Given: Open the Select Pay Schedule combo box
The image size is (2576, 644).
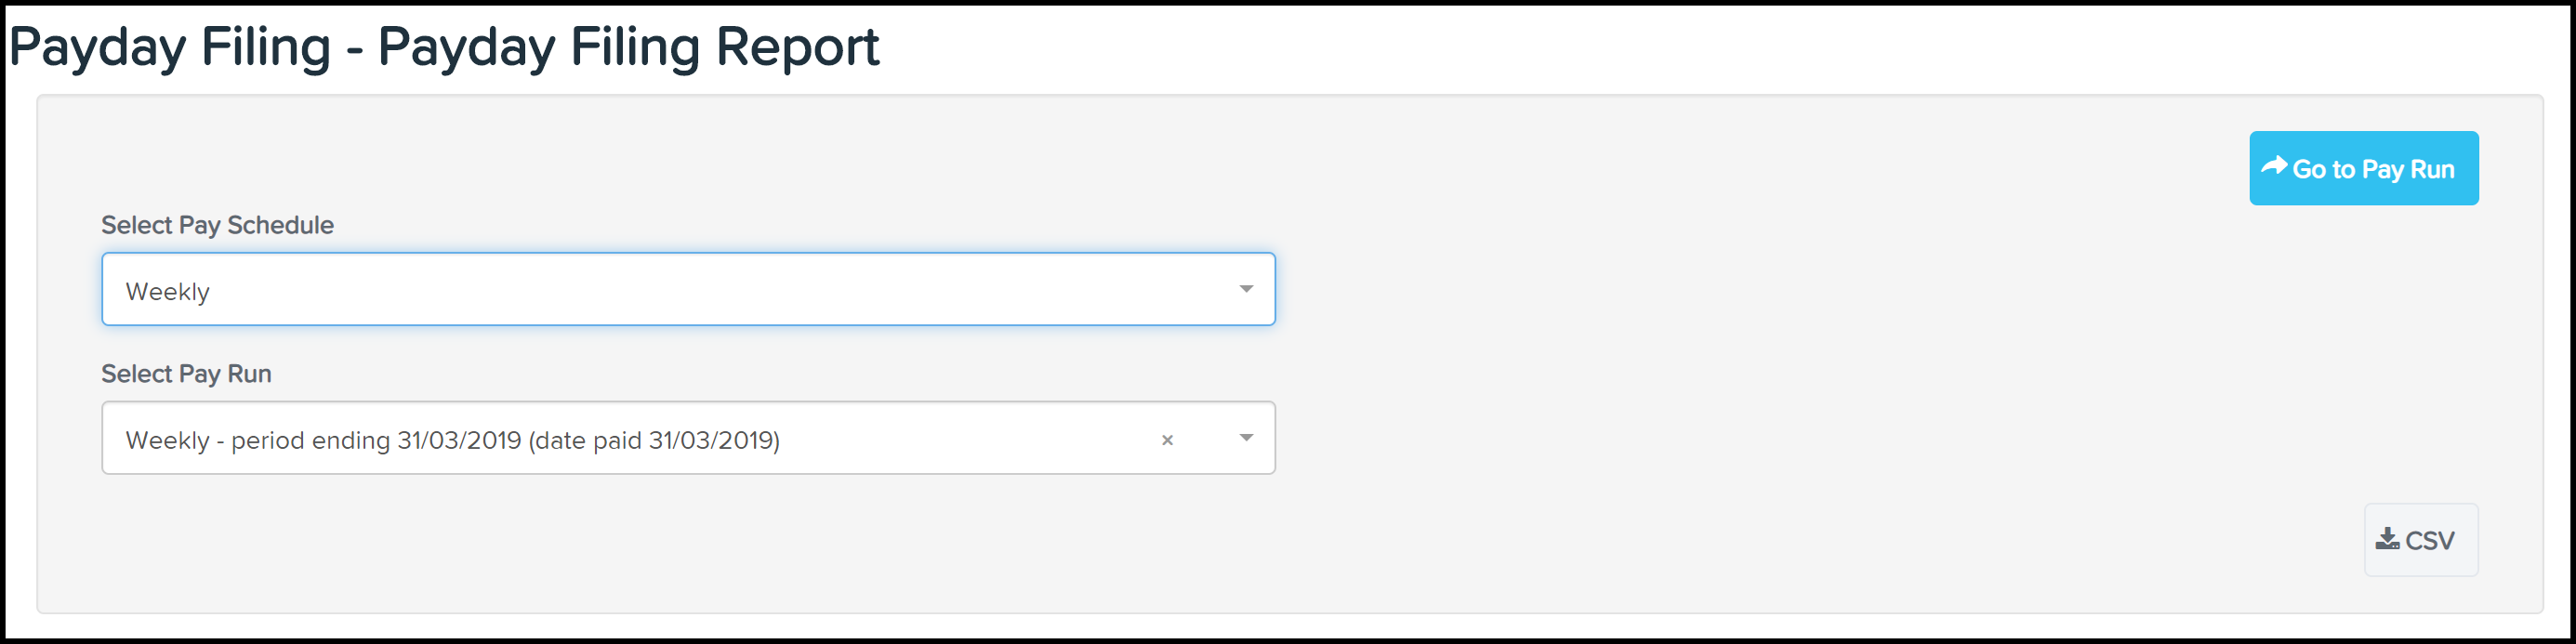Looking at the screenshot, I should pos(688,289).
